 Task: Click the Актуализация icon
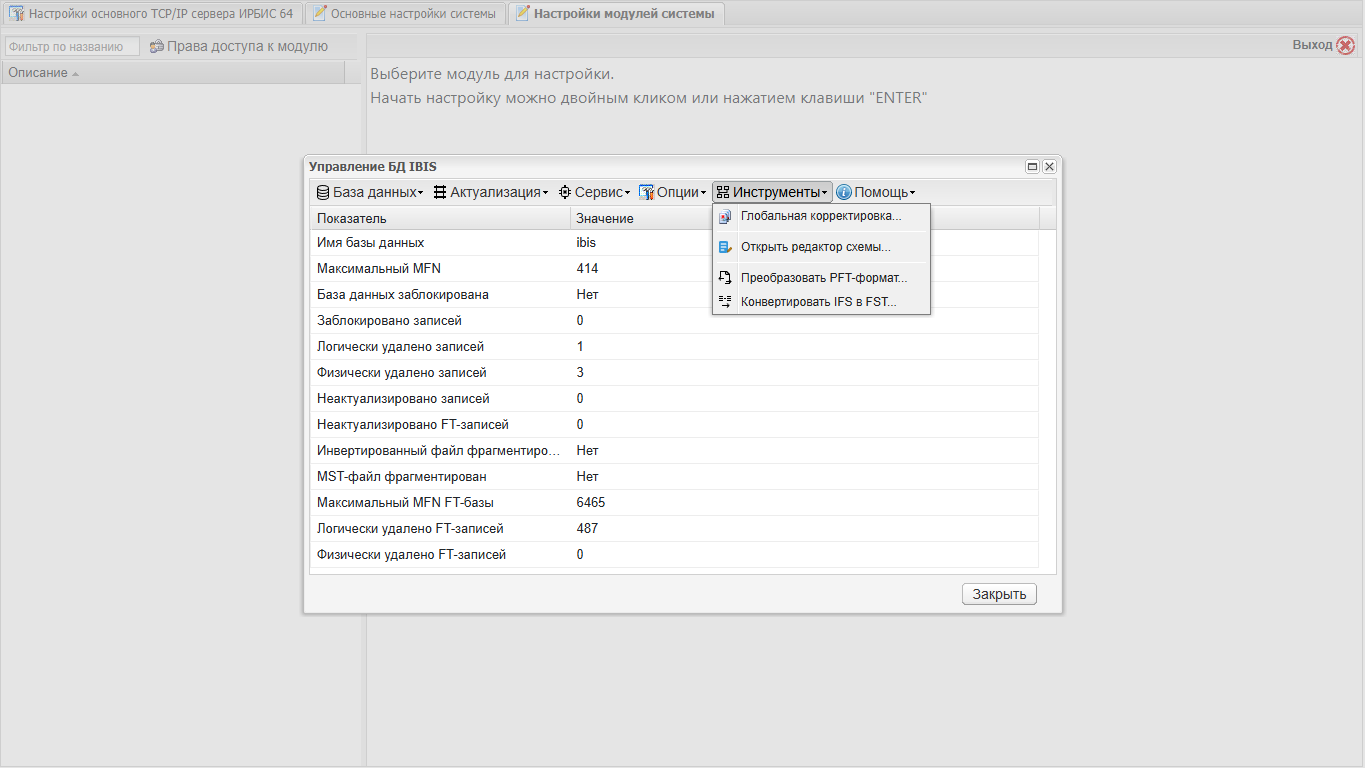tap(440, 192)
